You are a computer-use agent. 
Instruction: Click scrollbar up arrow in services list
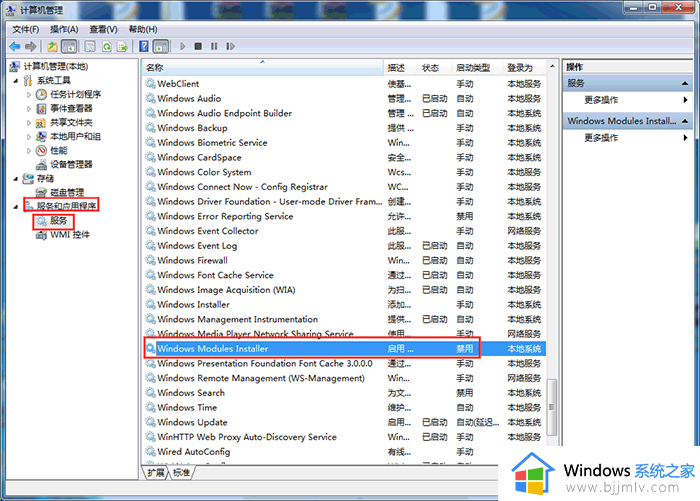pyautogui.click(x=552, y=67)
